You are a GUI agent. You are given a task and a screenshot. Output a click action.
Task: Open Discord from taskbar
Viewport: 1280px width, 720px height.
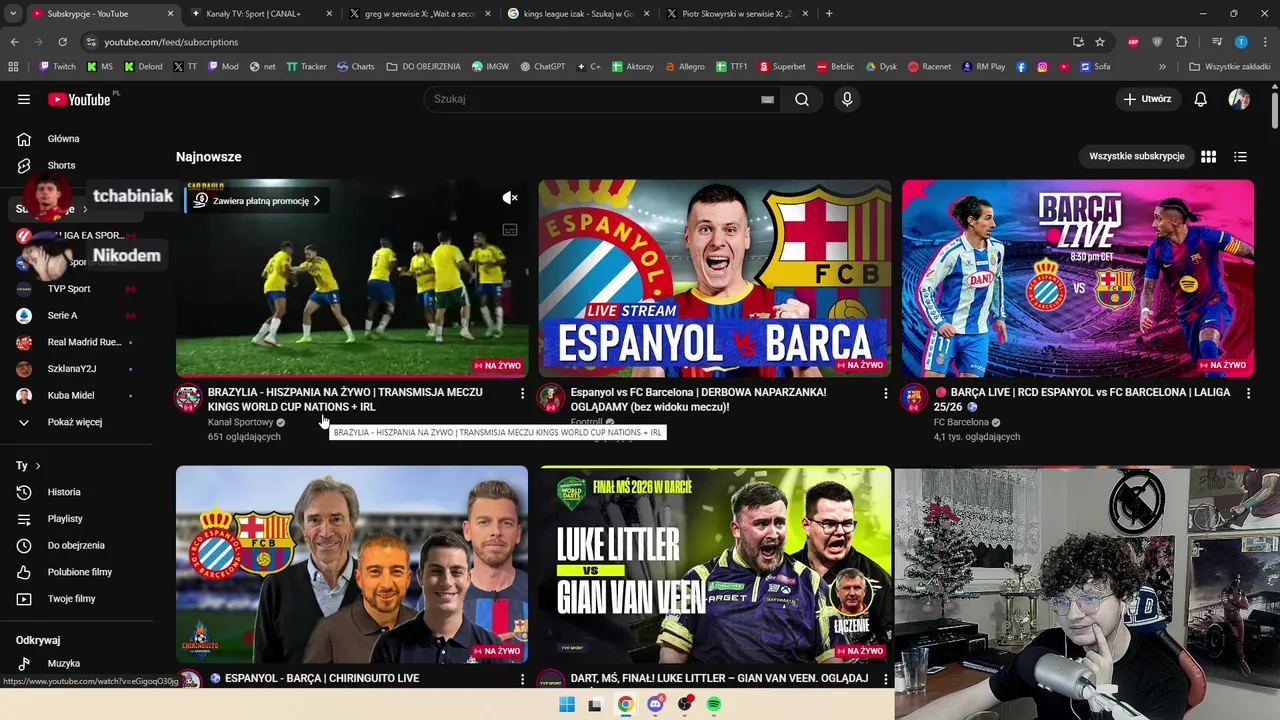[655, 704]
